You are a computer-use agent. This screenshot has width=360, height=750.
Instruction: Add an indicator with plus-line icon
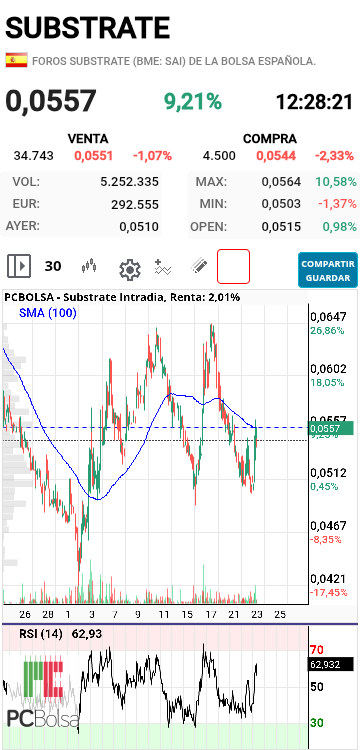point(163,266)
